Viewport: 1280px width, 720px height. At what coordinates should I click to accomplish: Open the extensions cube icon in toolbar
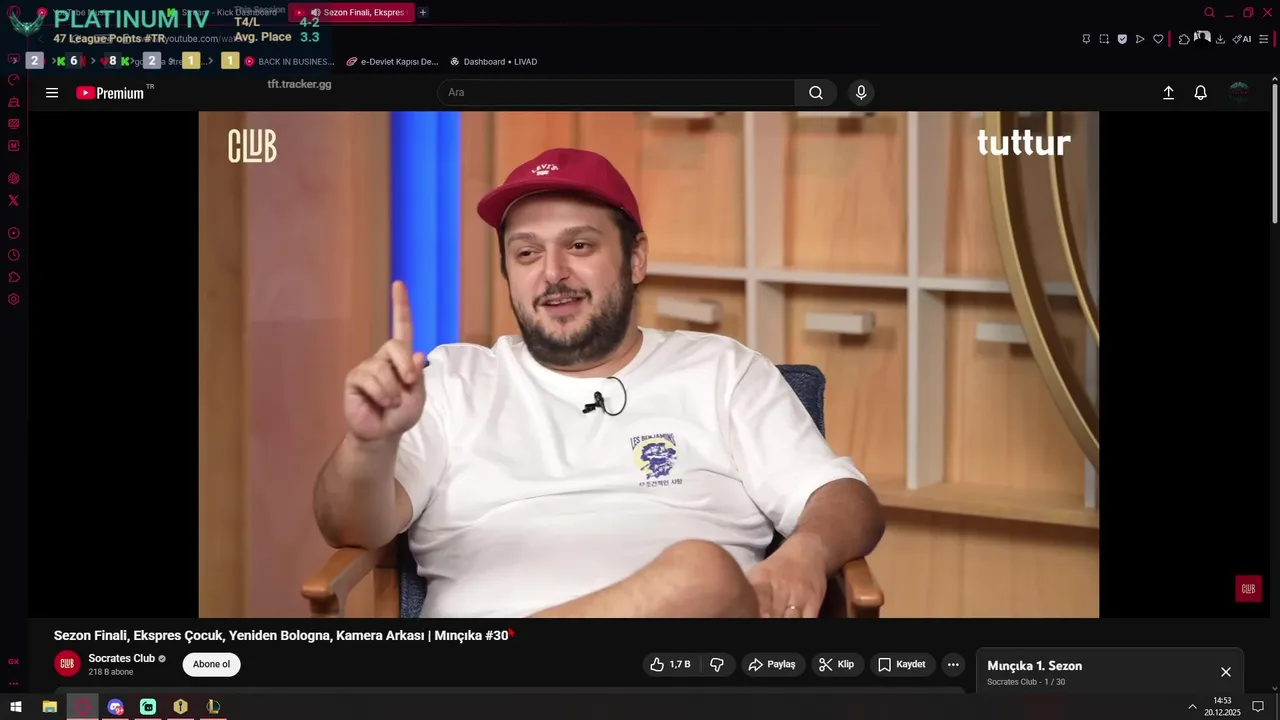click(x=1184, y=39)
